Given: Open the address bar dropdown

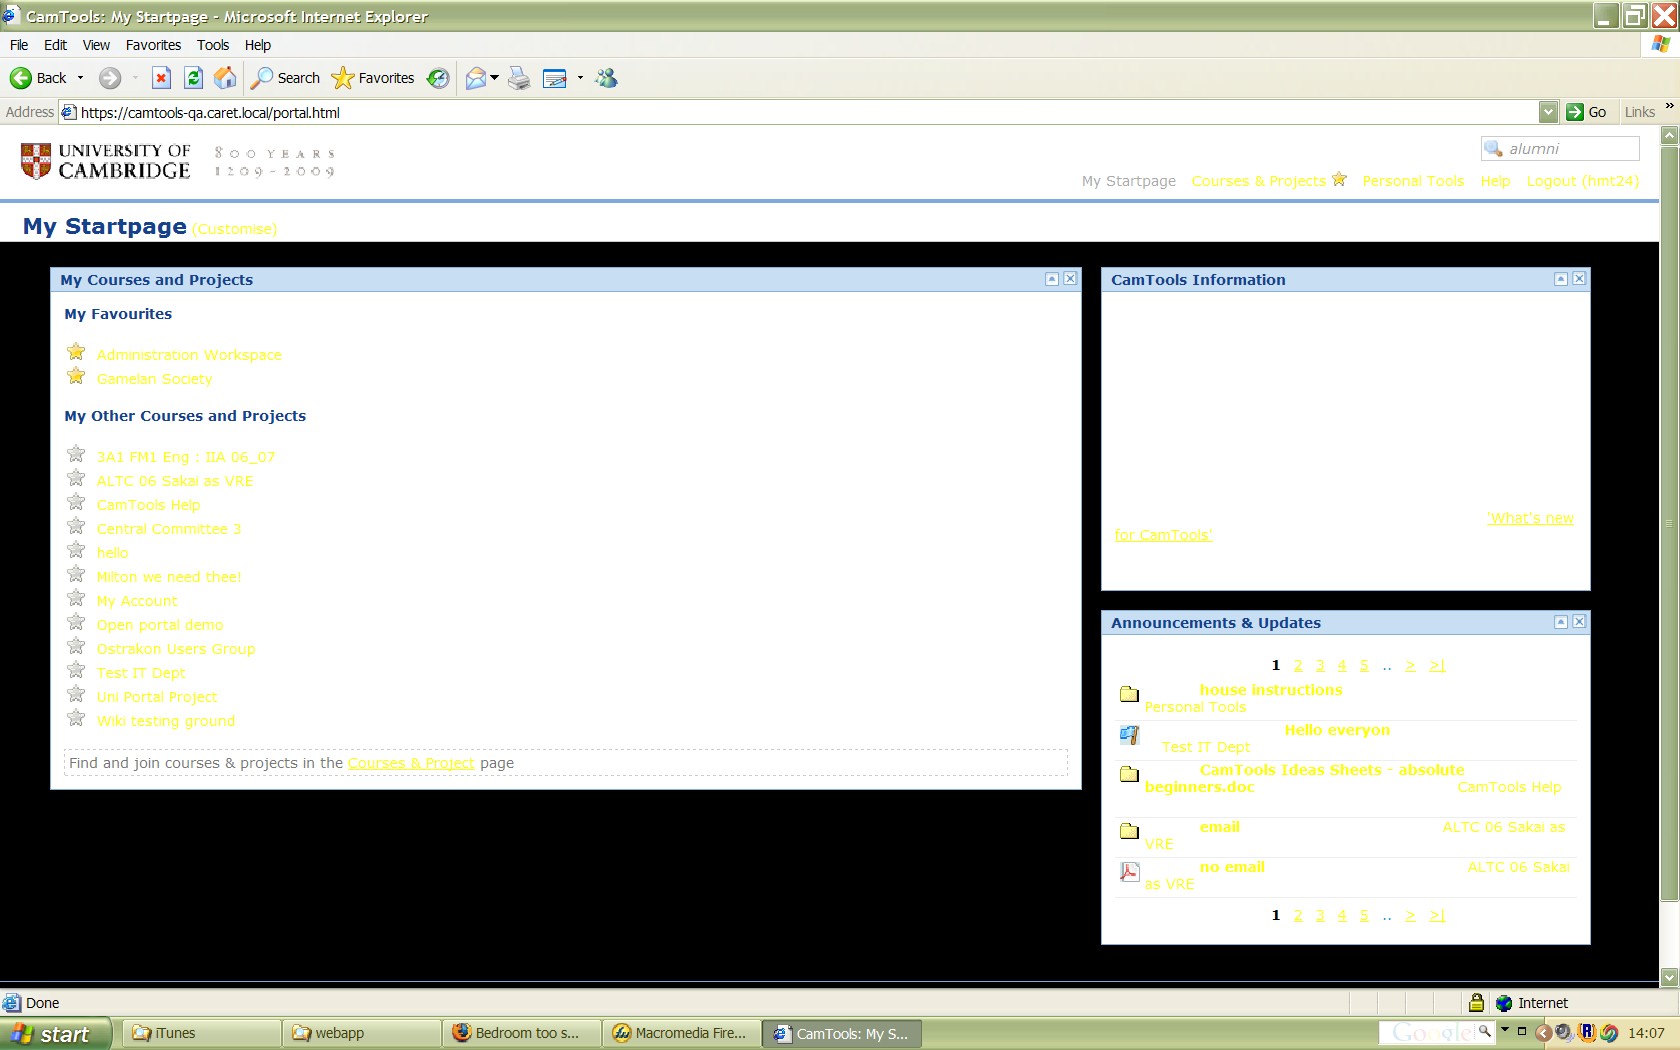Looking at the screenshot, I should point(1548,112).
